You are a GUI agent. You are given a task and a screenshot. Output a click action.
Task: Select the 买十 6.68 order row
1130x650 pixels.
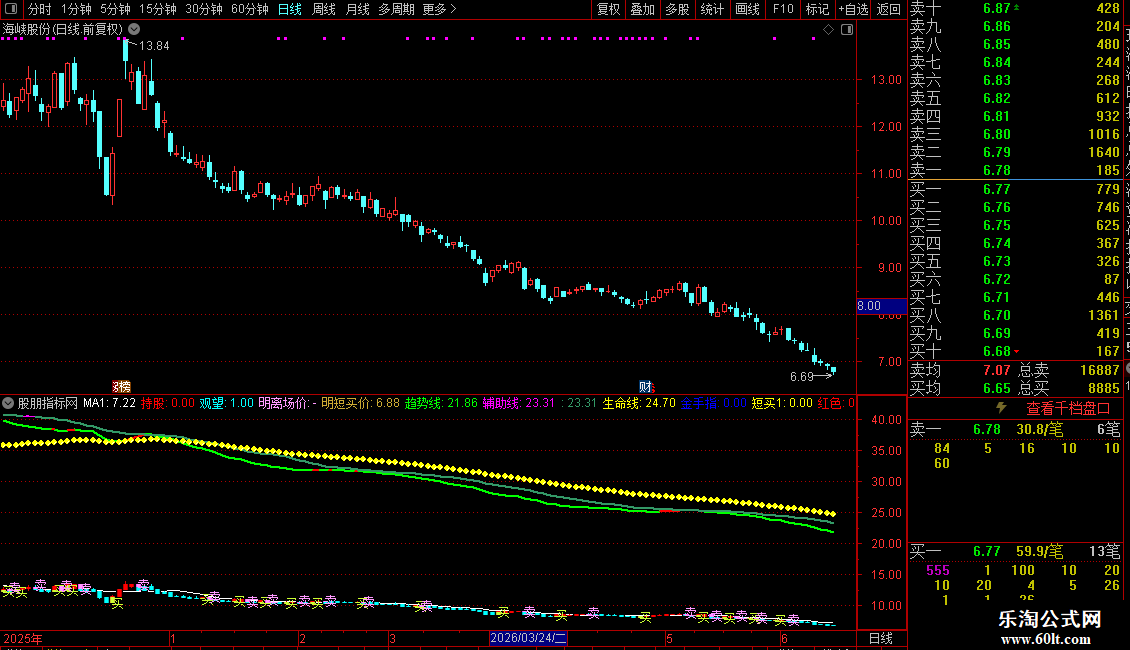click(1015, 352)
